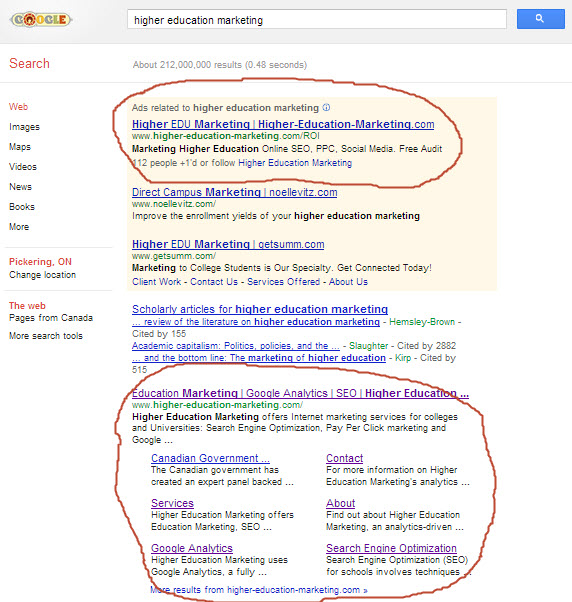Open Higher EDU Marketing getsumm.com ad
Screen dimensions: 572x602
point(228,244)
